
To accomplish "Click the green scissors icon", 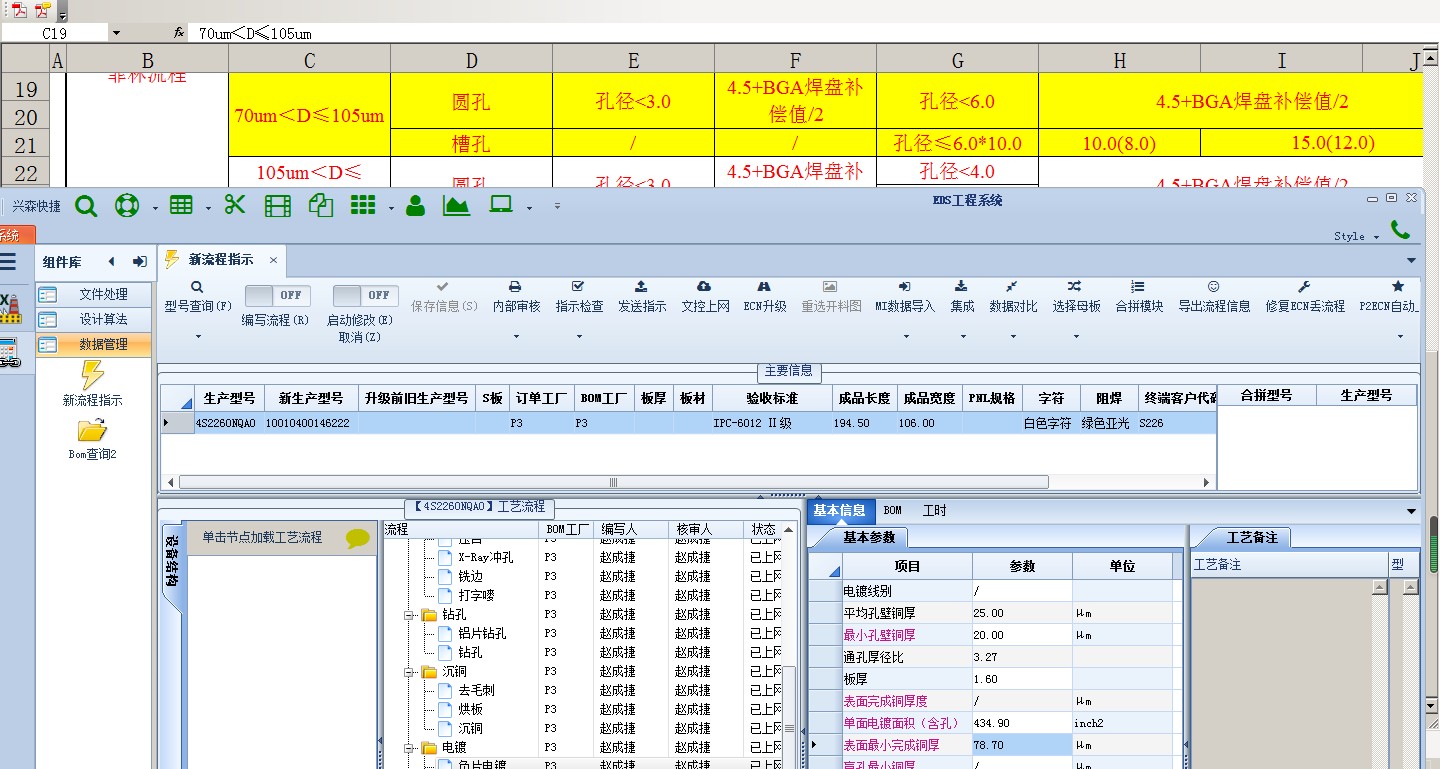I will (x=235, y=205).
